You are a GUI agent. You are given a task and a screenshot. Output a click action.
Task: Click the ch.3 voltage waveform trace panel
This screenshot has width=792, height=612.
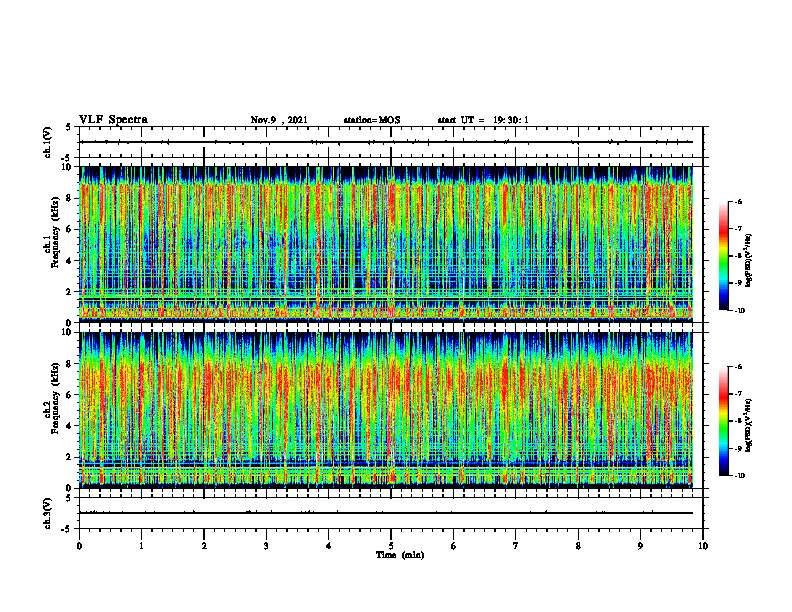click(x=391, y=513)
